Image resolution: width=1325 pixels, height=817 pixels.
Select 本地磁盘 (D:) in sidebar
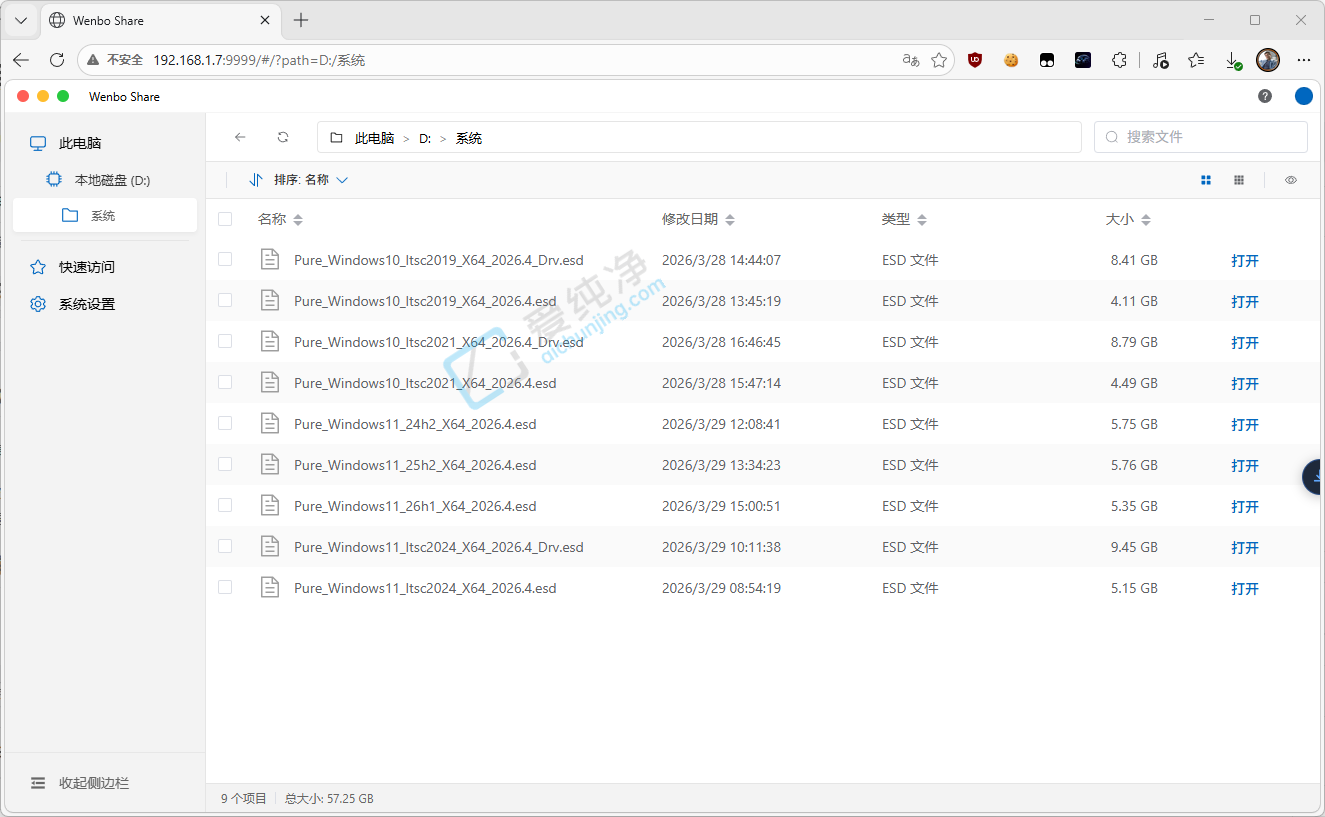coord(105,180)
